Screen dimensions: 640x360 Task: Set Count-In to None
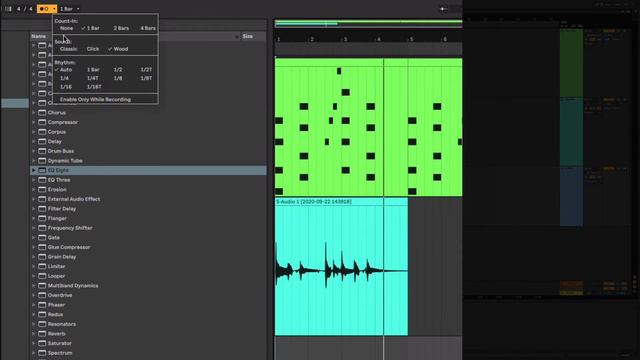tap(66, 28)
